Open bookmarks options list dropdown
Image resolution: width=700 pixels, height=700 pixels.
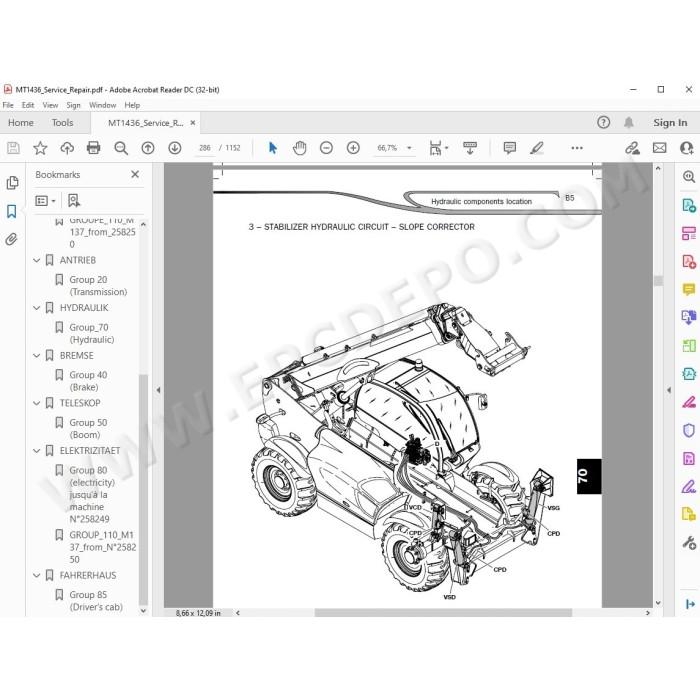pyautogui.click(x=45, y=201)
